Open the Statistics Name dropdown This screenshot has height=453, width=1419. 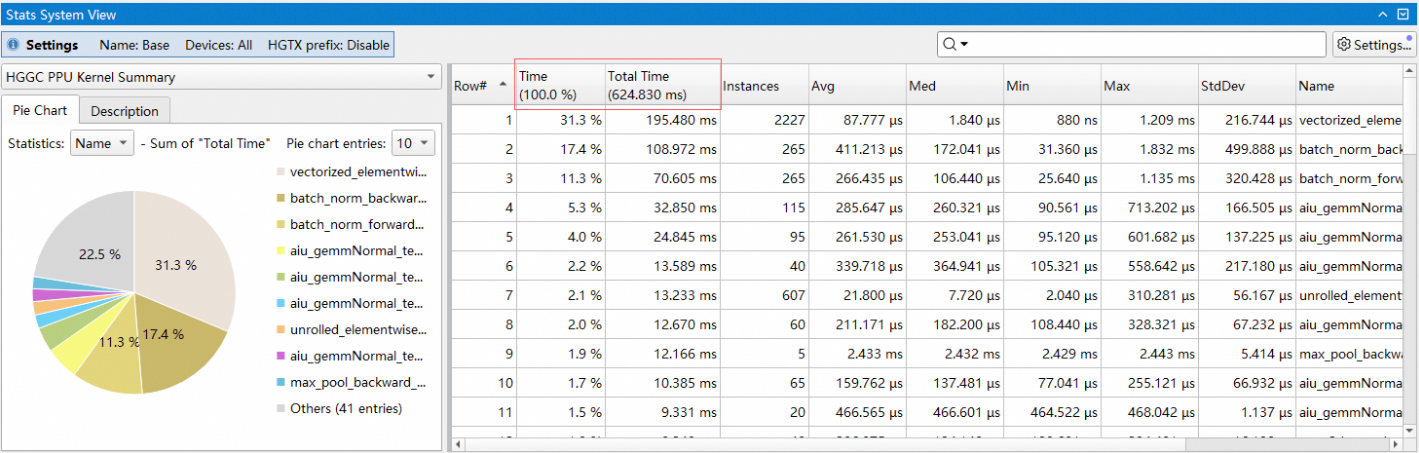(102, 143)
